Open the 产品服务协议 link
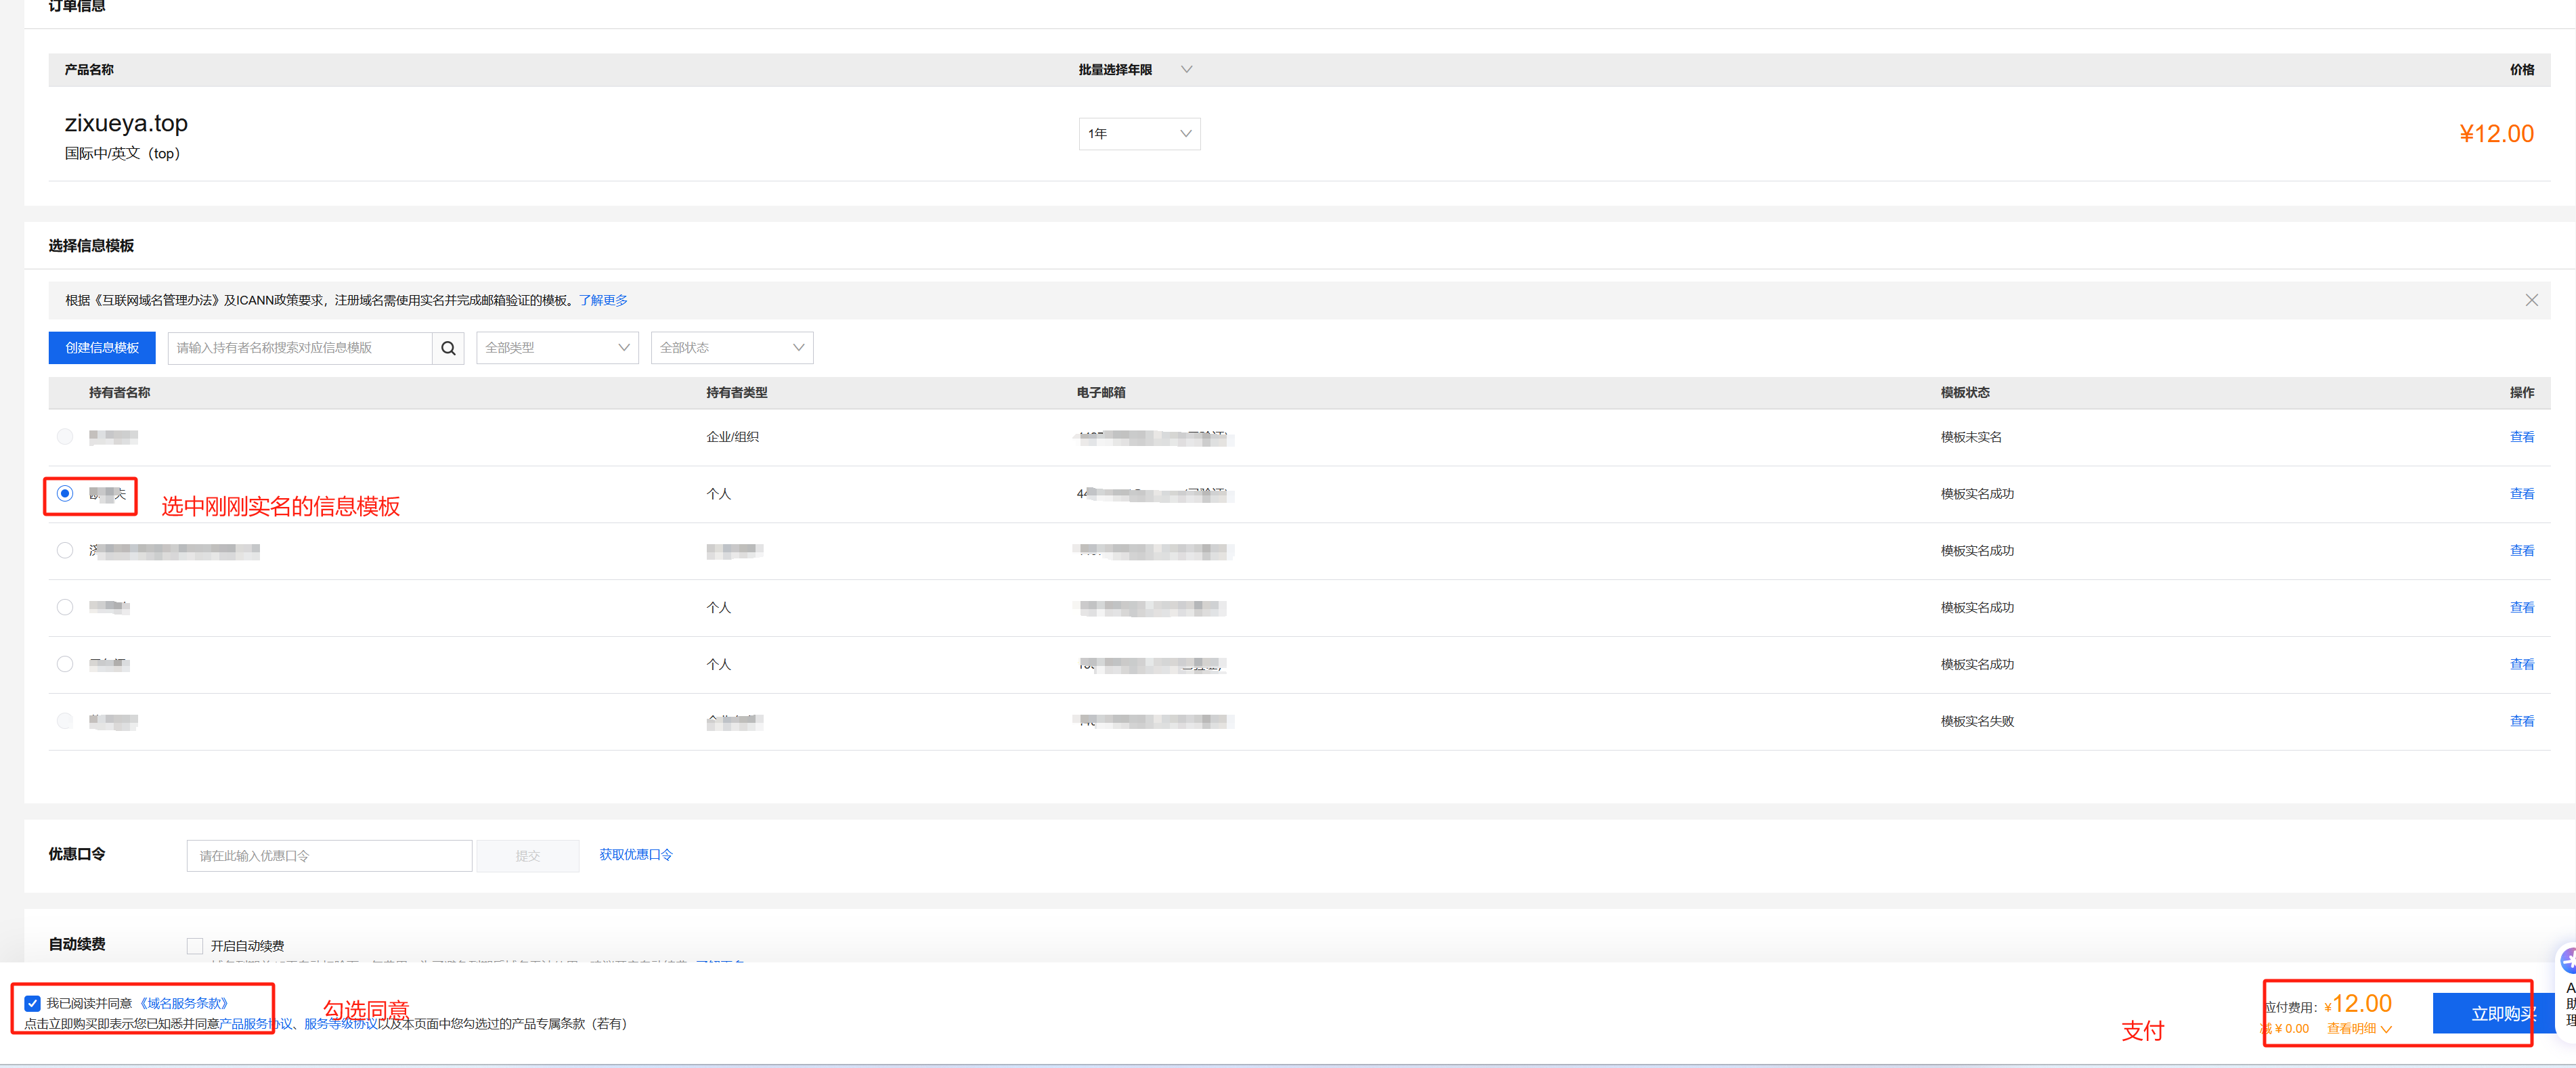Screen dimensions: 2576x1068 click(x=256, y=1024)
